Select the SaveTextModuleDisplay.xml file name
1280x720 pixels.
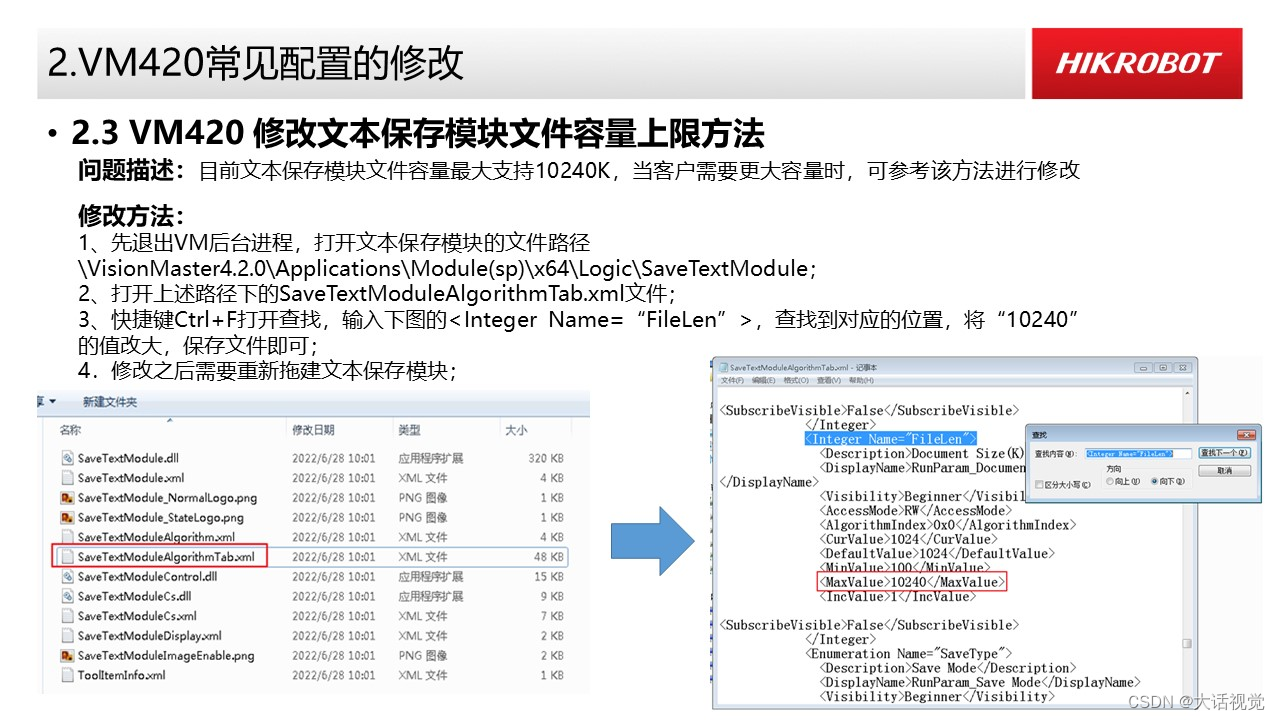(x=150, y=636)
